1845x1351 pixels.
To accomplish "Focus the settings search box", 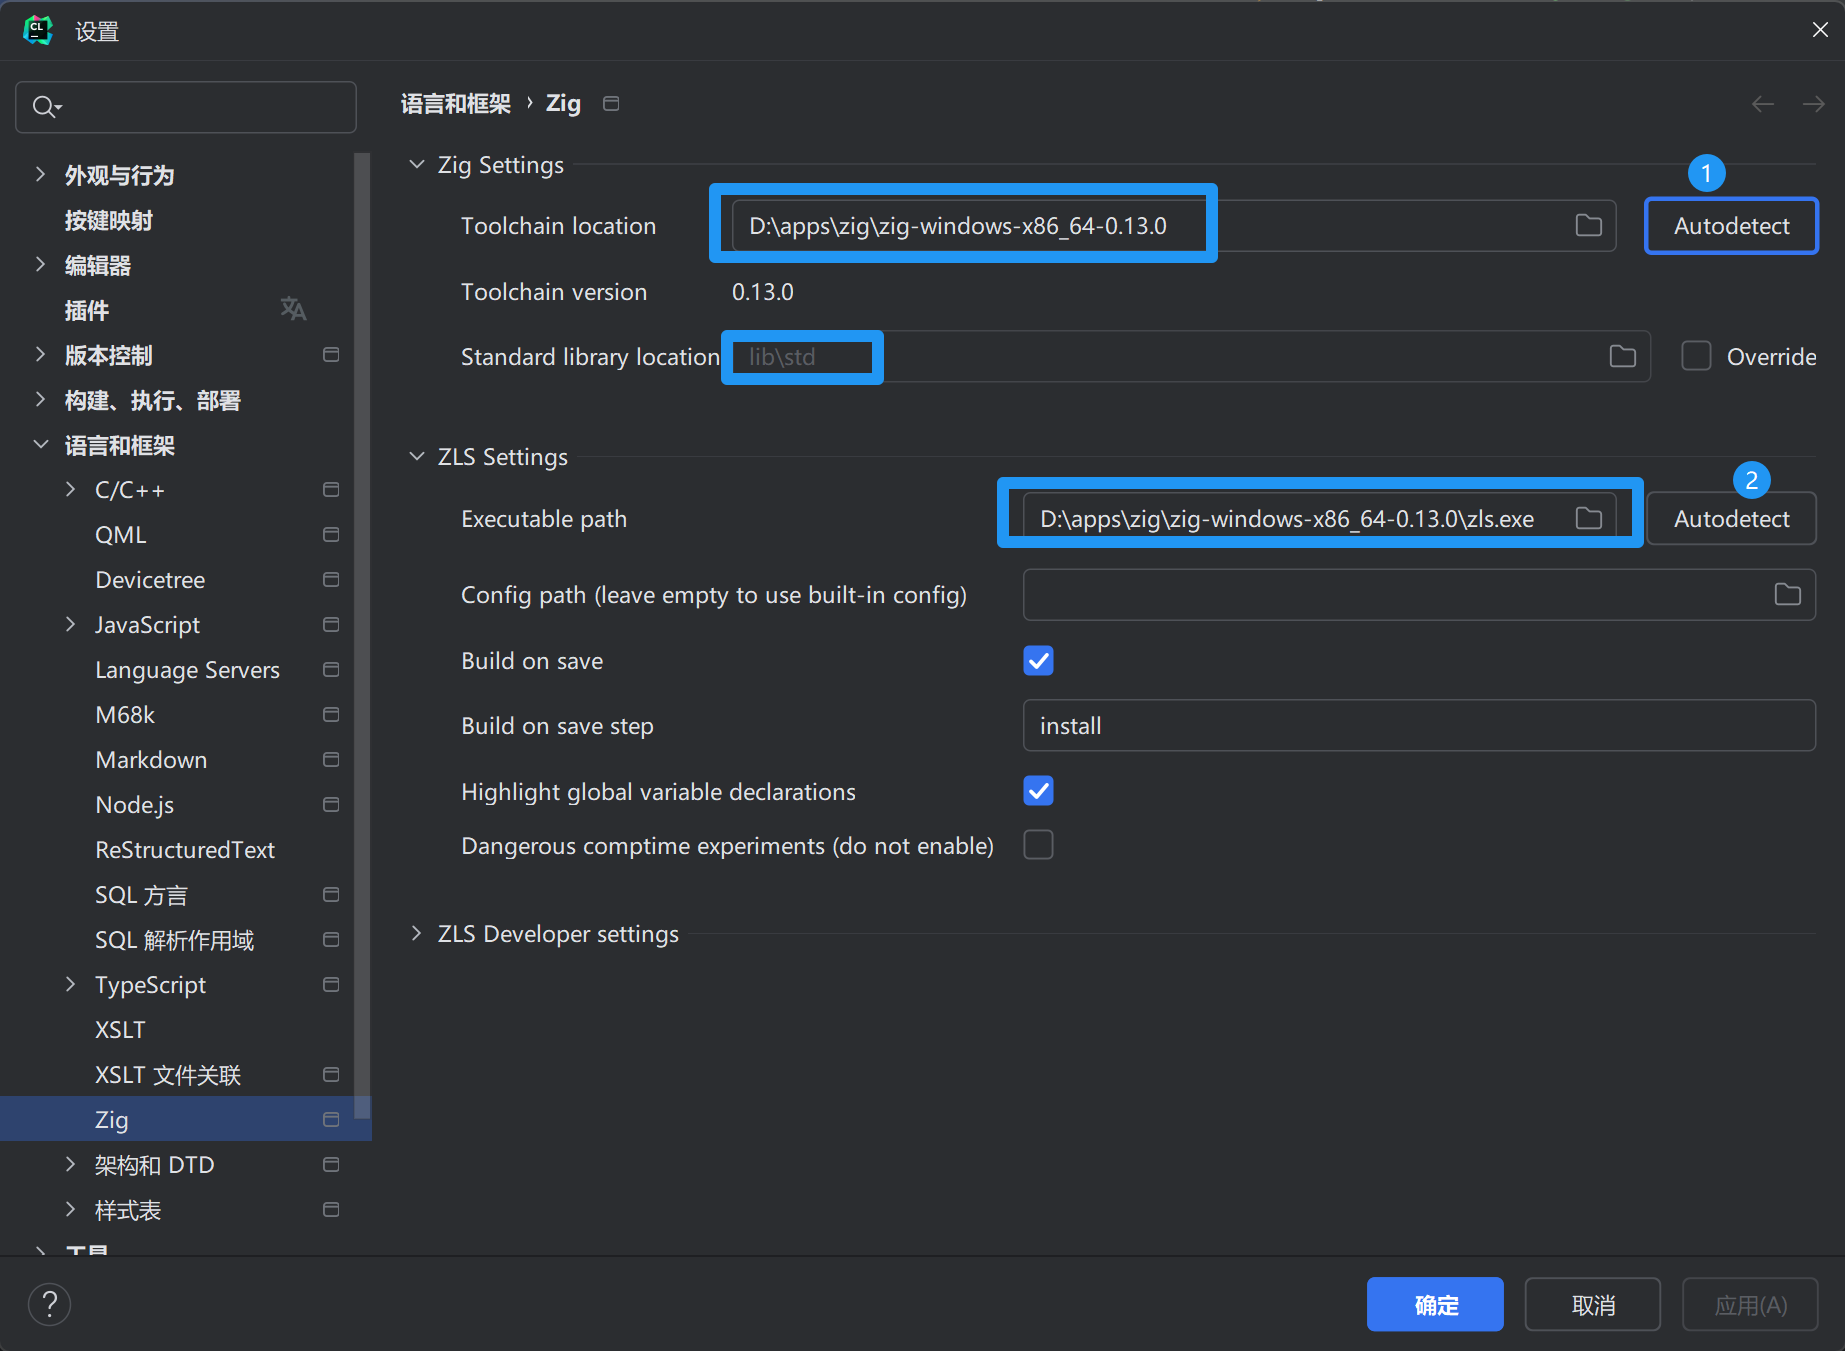I will [x=186, y=107].
